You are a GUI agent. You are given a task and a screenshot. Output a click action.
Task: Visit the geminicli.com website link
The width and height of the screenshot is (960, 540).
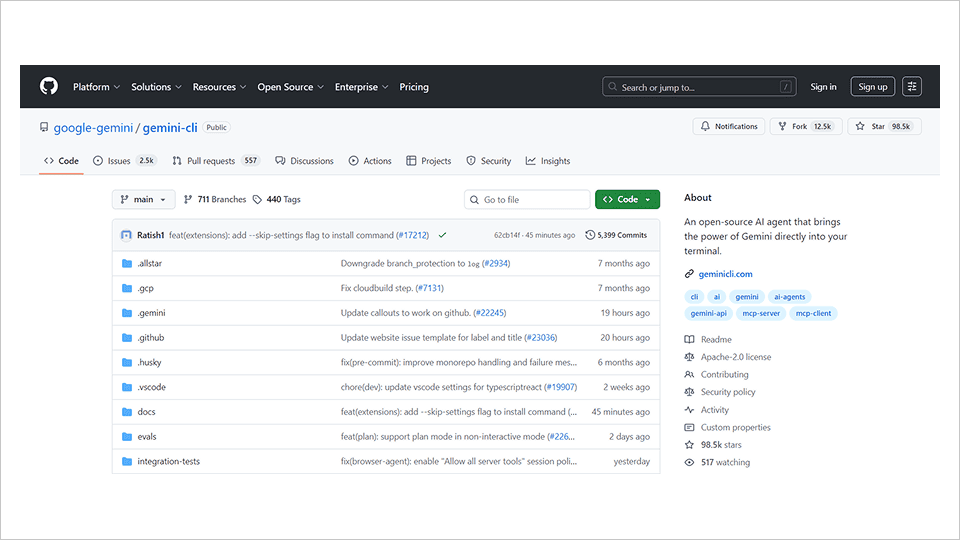pos(726,274)
